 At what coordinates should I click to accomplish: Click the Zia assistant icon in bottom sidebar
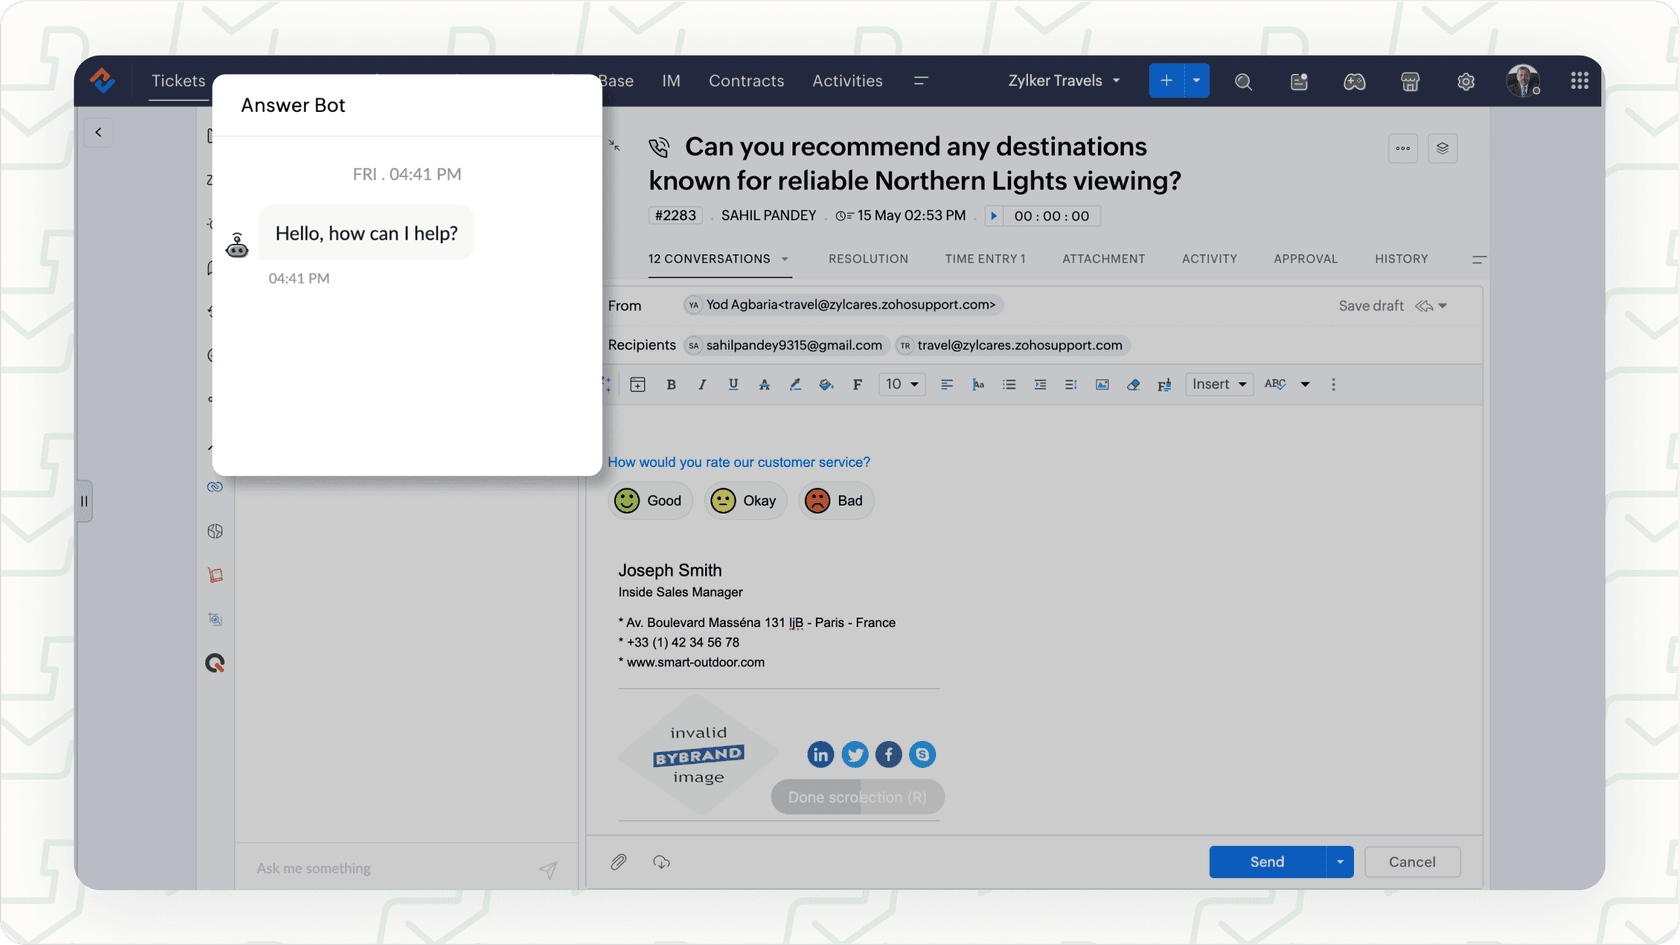coord(215,663)
